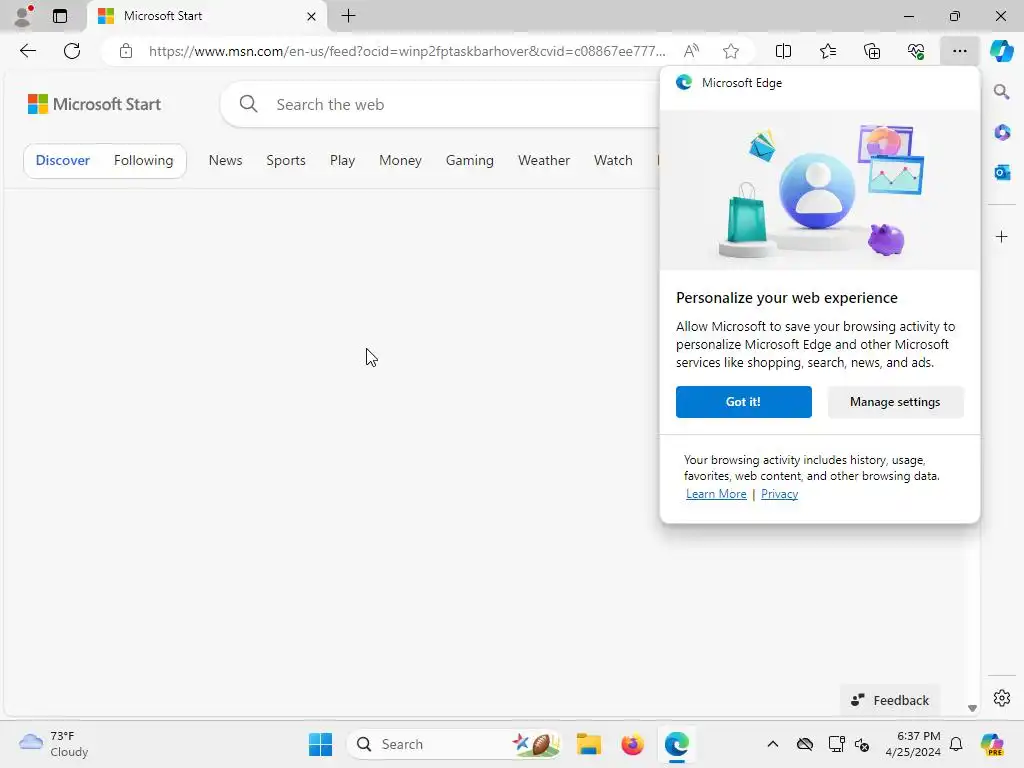Click the network display tray icon
Viewport: 1024px width, 768px height.
[836, 744]
